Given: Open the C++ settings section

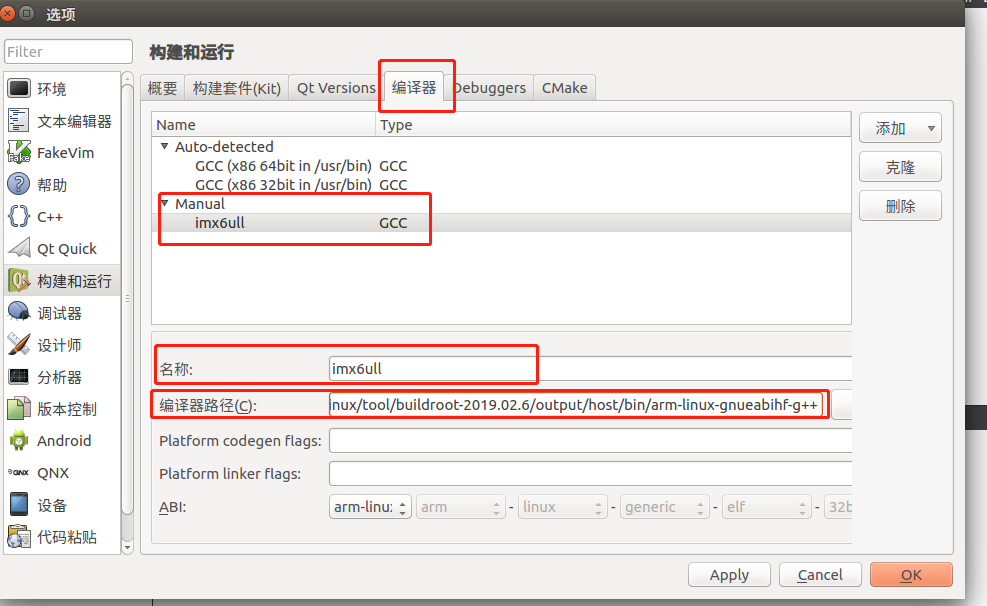Looking at the screenshot, I should point(47,216).
